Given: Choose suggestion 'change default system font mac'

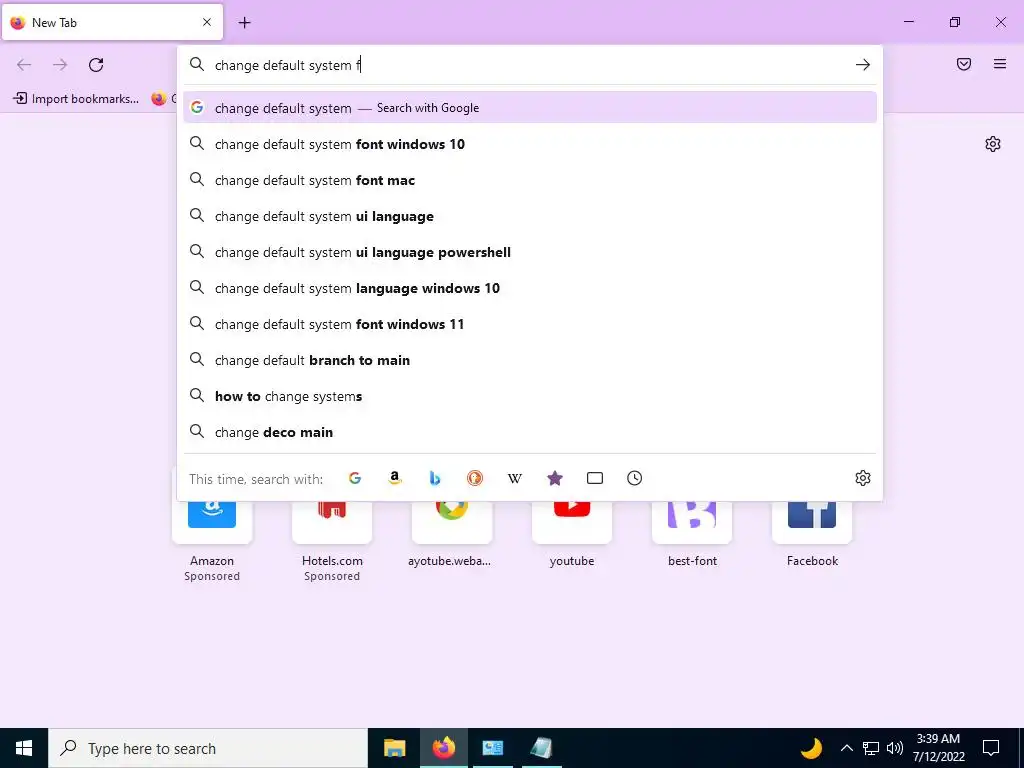Looking at the screenshot, I should click(x=530, y=180).
